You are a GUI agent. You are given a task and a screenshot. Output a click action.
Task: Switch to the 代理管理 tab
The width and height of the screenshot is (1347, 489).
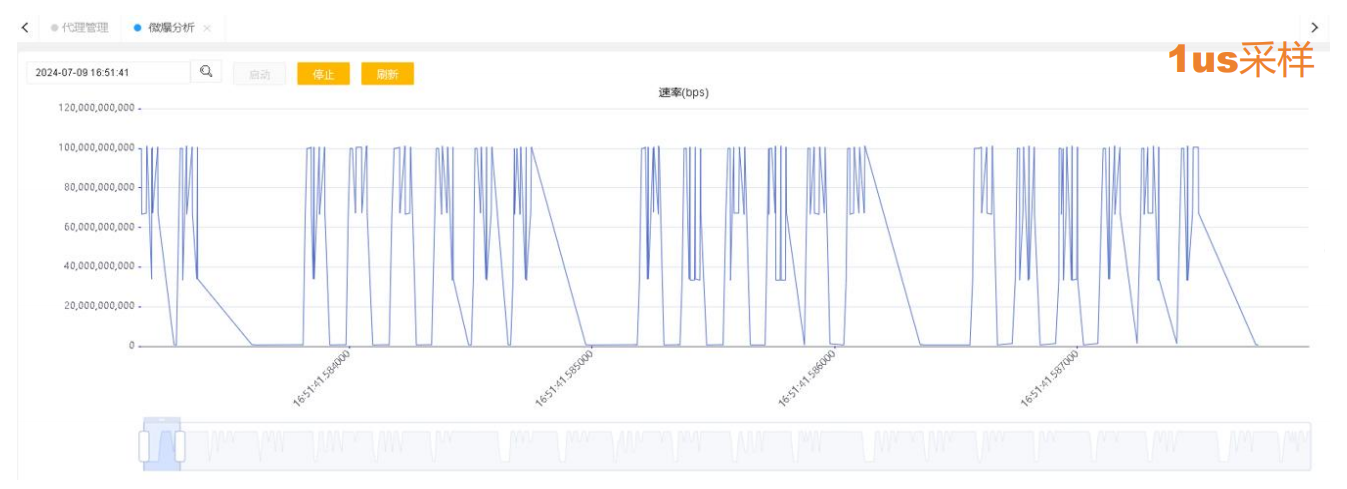[79, 28]
